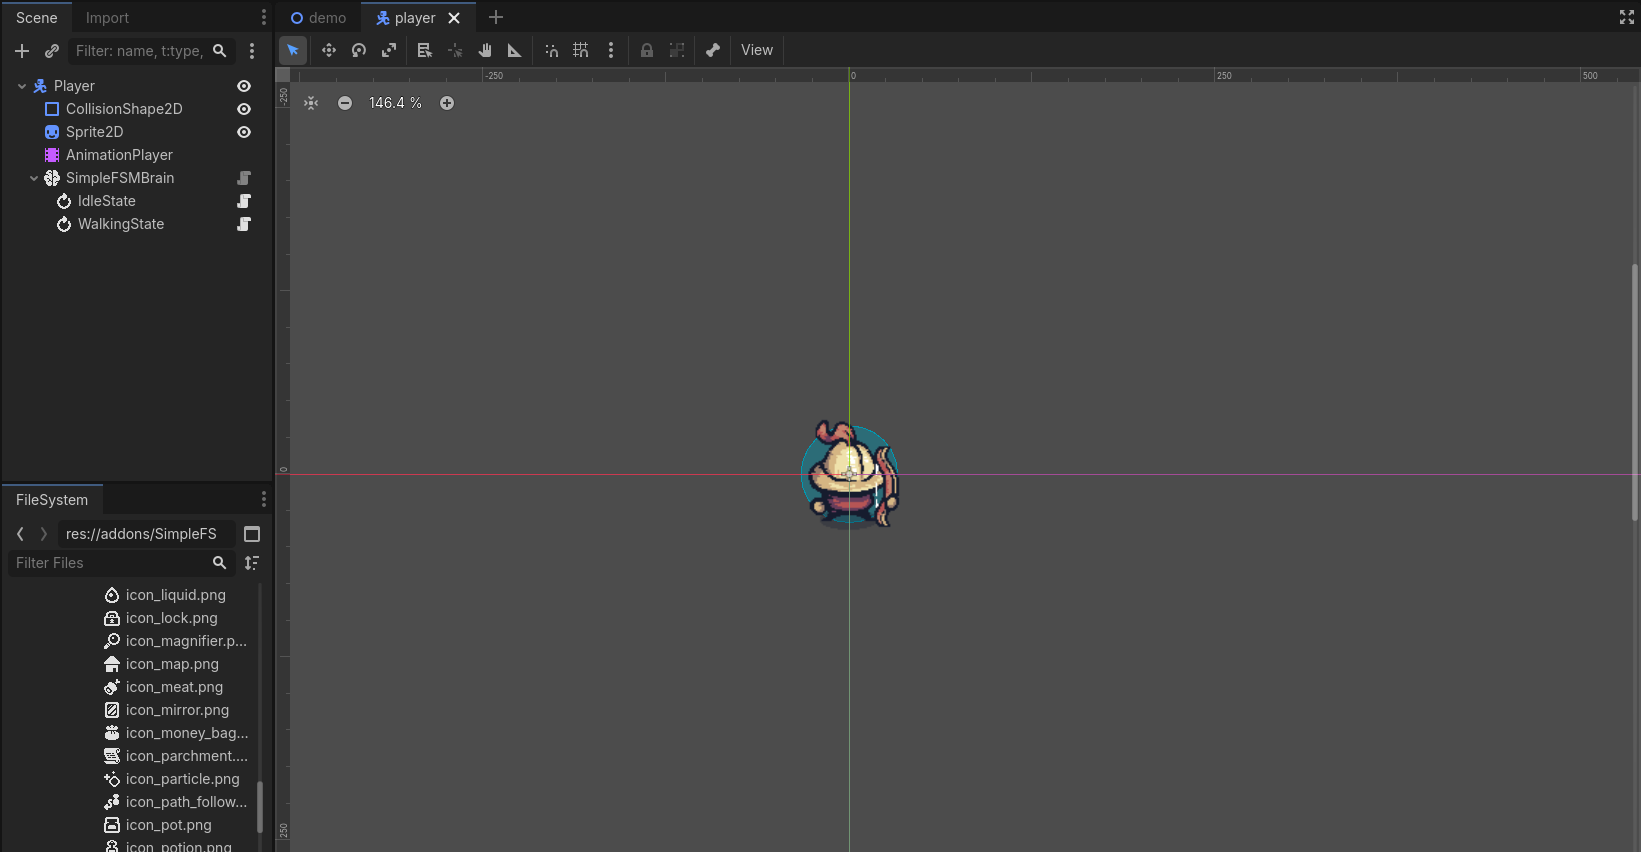Toggle FileSystem split view mode

click(x=252, y=534)
